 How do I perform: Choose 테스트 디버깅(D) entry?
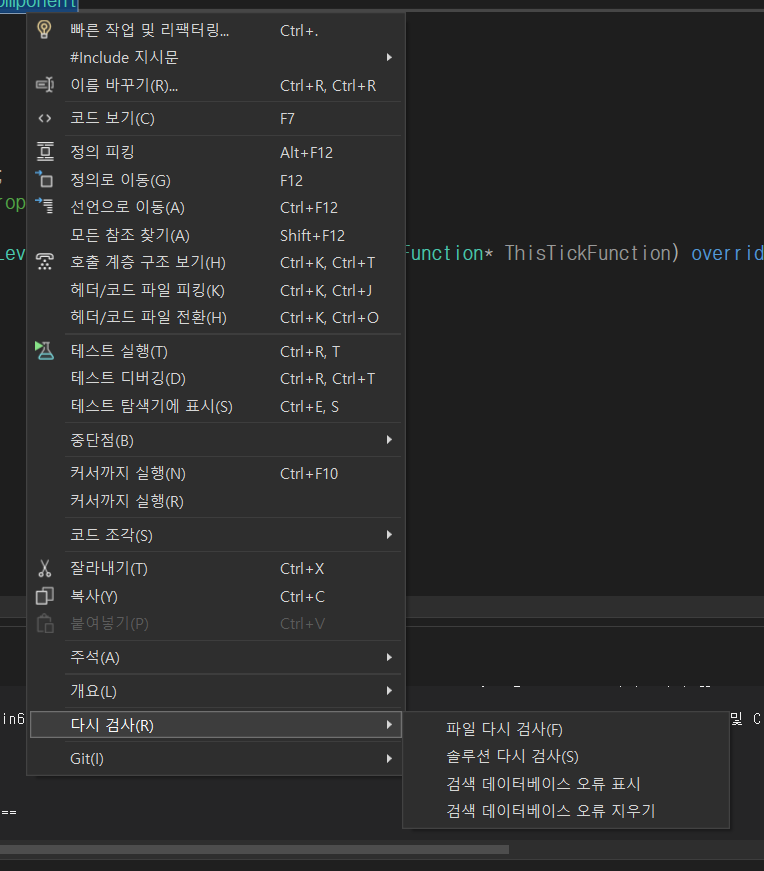tap(216, 378)
